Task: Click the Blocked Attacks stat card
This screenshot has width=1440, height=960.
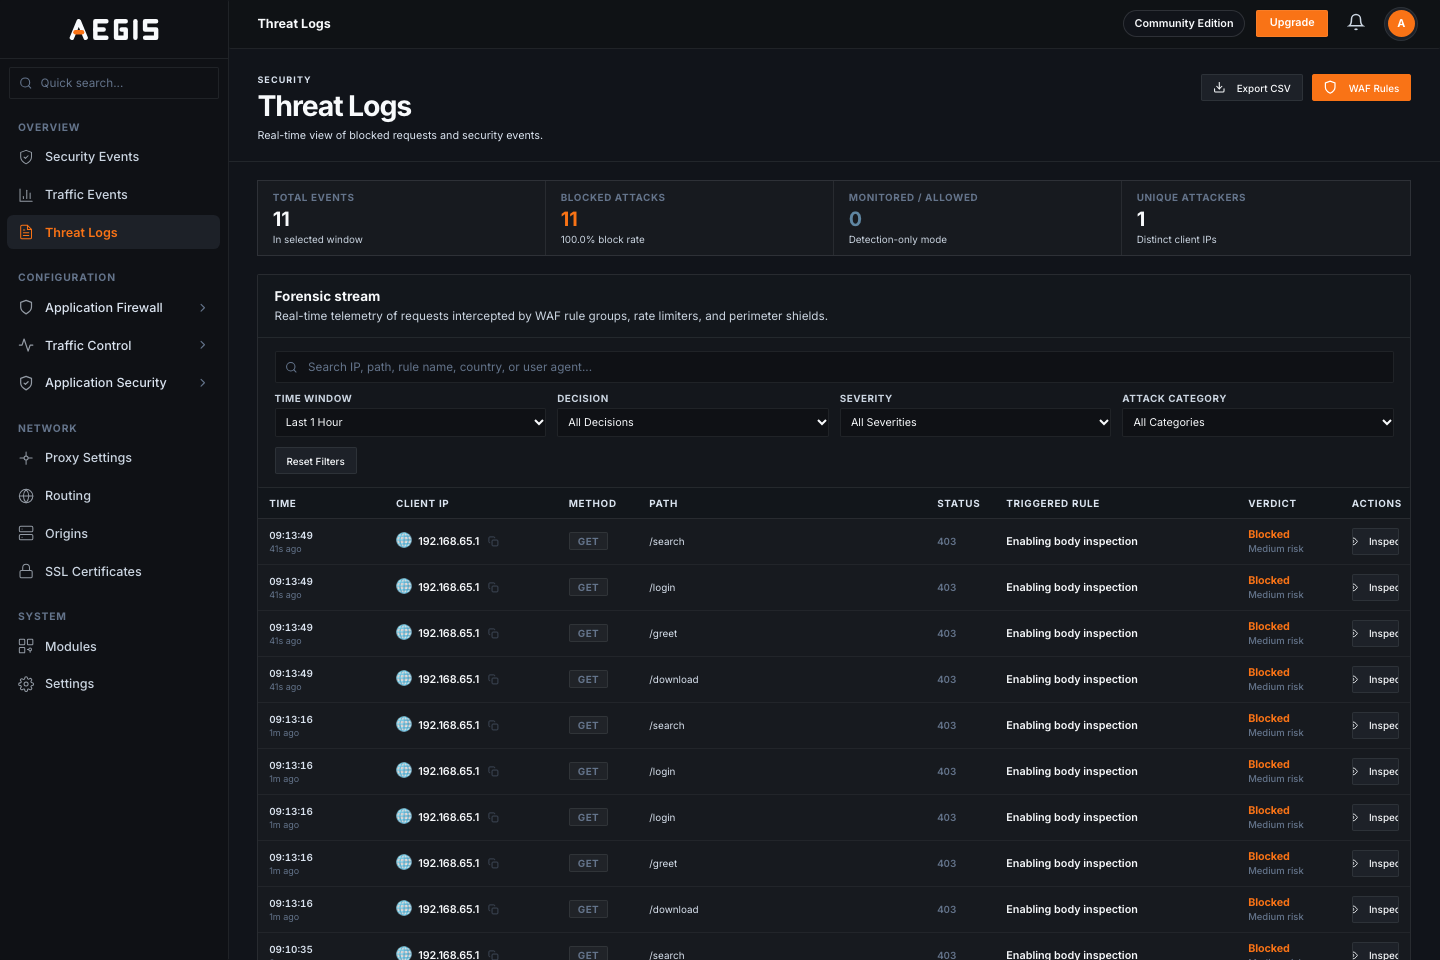Action: tap(690, 218)
